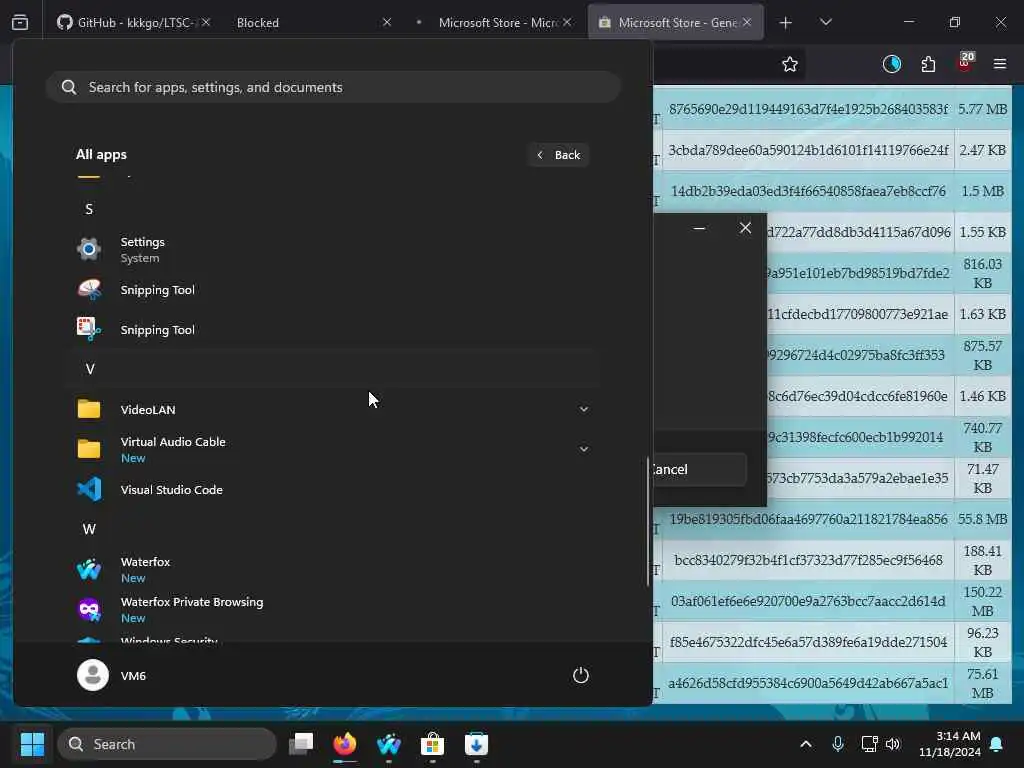Select the 55.8 MB size cell
1024x768 pixels.
[x=982, y=519]
